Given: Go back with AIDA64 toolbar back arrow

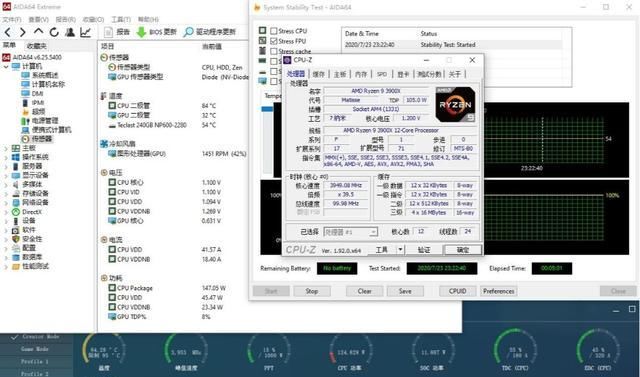Looking at the screenshot, I should 8,32.
